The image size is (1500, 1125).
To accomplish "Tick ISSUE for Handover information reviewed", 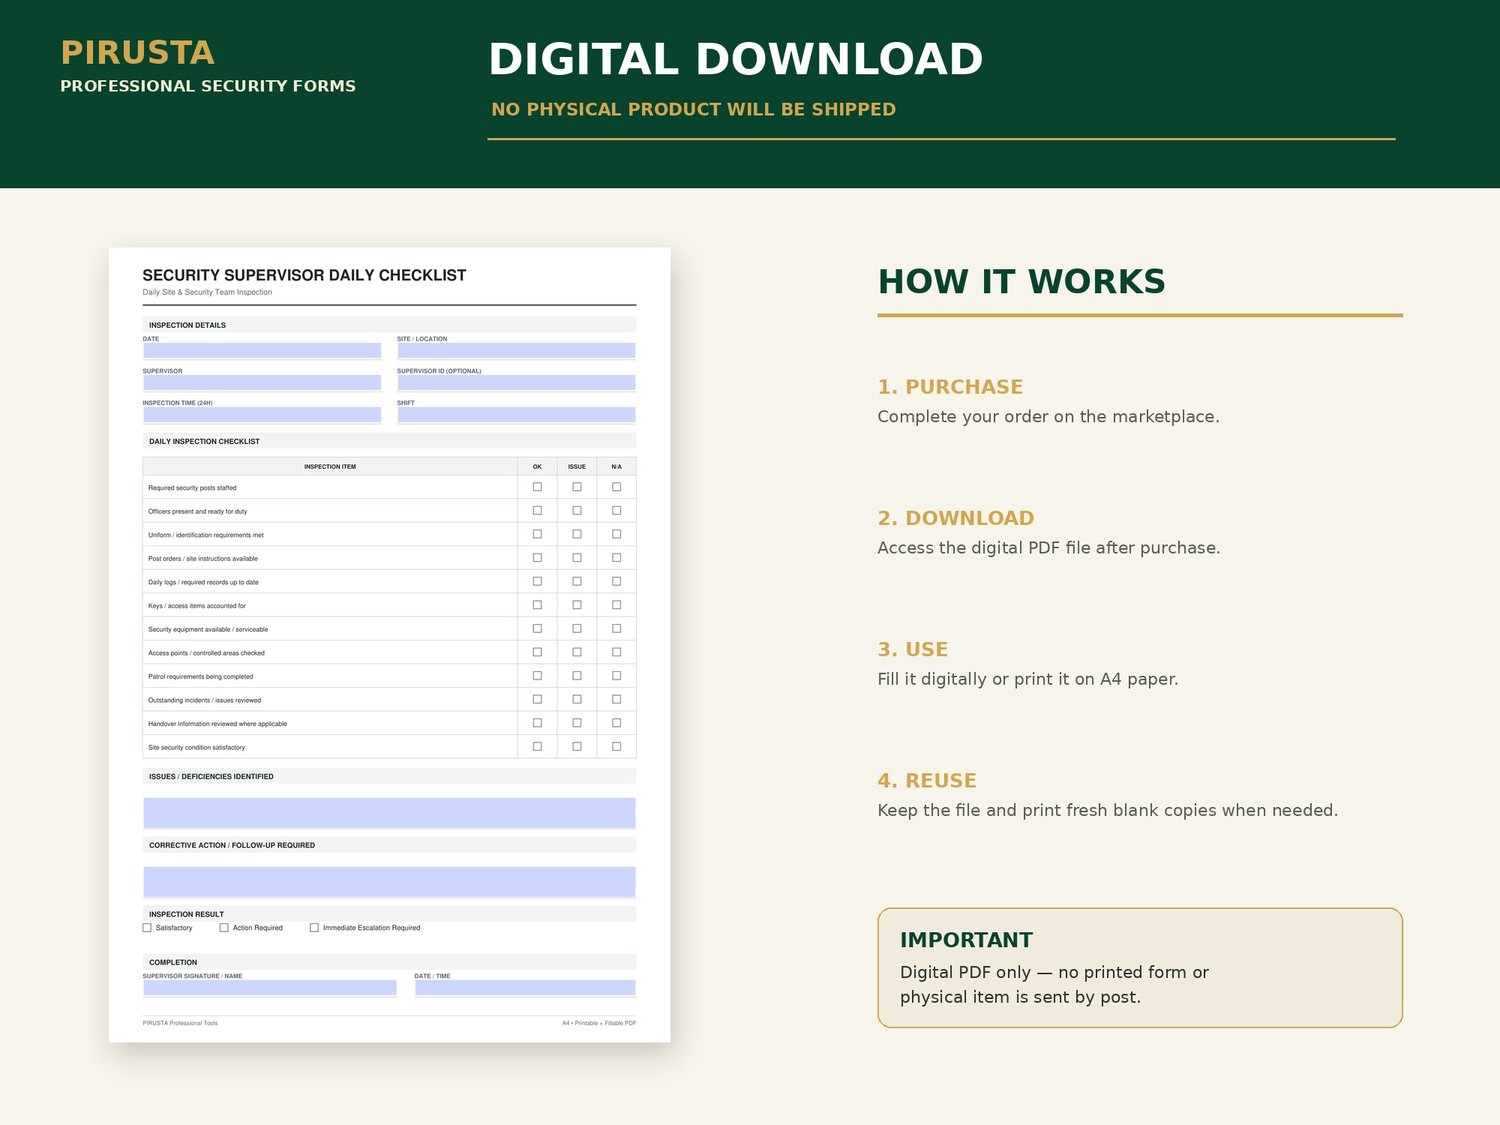I will [577, 723].
